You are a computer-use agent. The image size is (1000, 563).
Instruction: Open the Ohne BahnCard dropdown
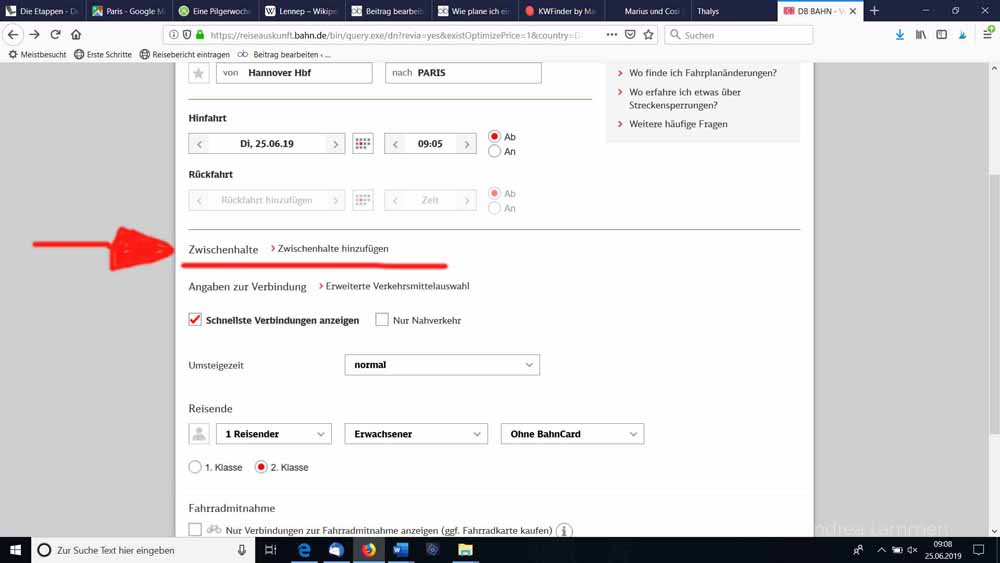click(x=572, y=434)
